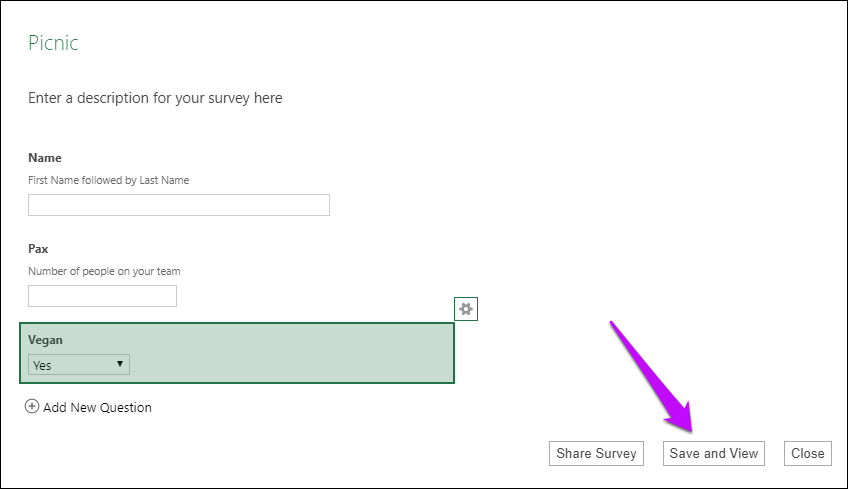Open the question settings gear icon
Viewport: 848px width, 489px height.
pyautogui.click(x=465, y=309)
